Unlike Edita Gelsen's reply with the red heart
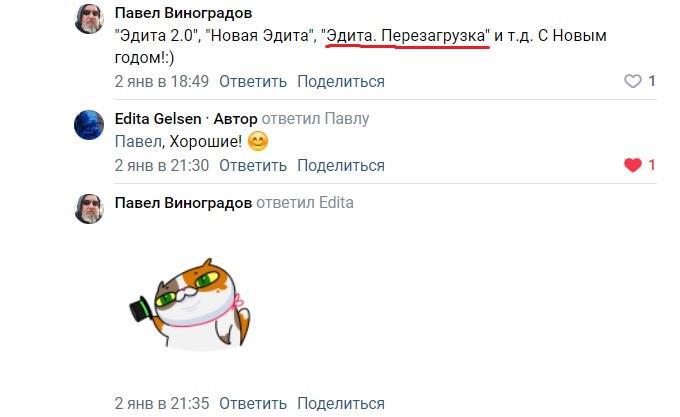680x417 pixels. click(633, 165)
